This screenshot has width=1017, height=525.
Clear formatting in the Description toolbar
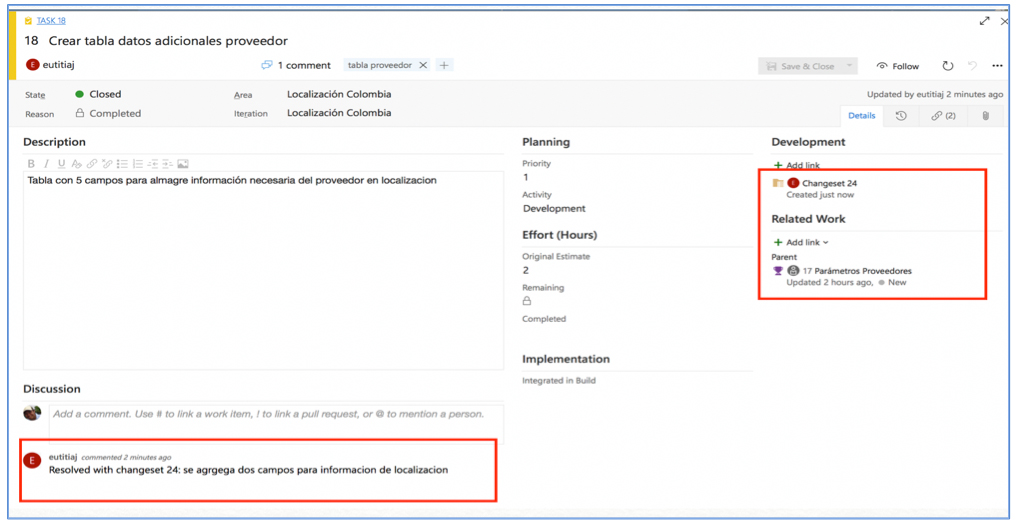(77, 164)
